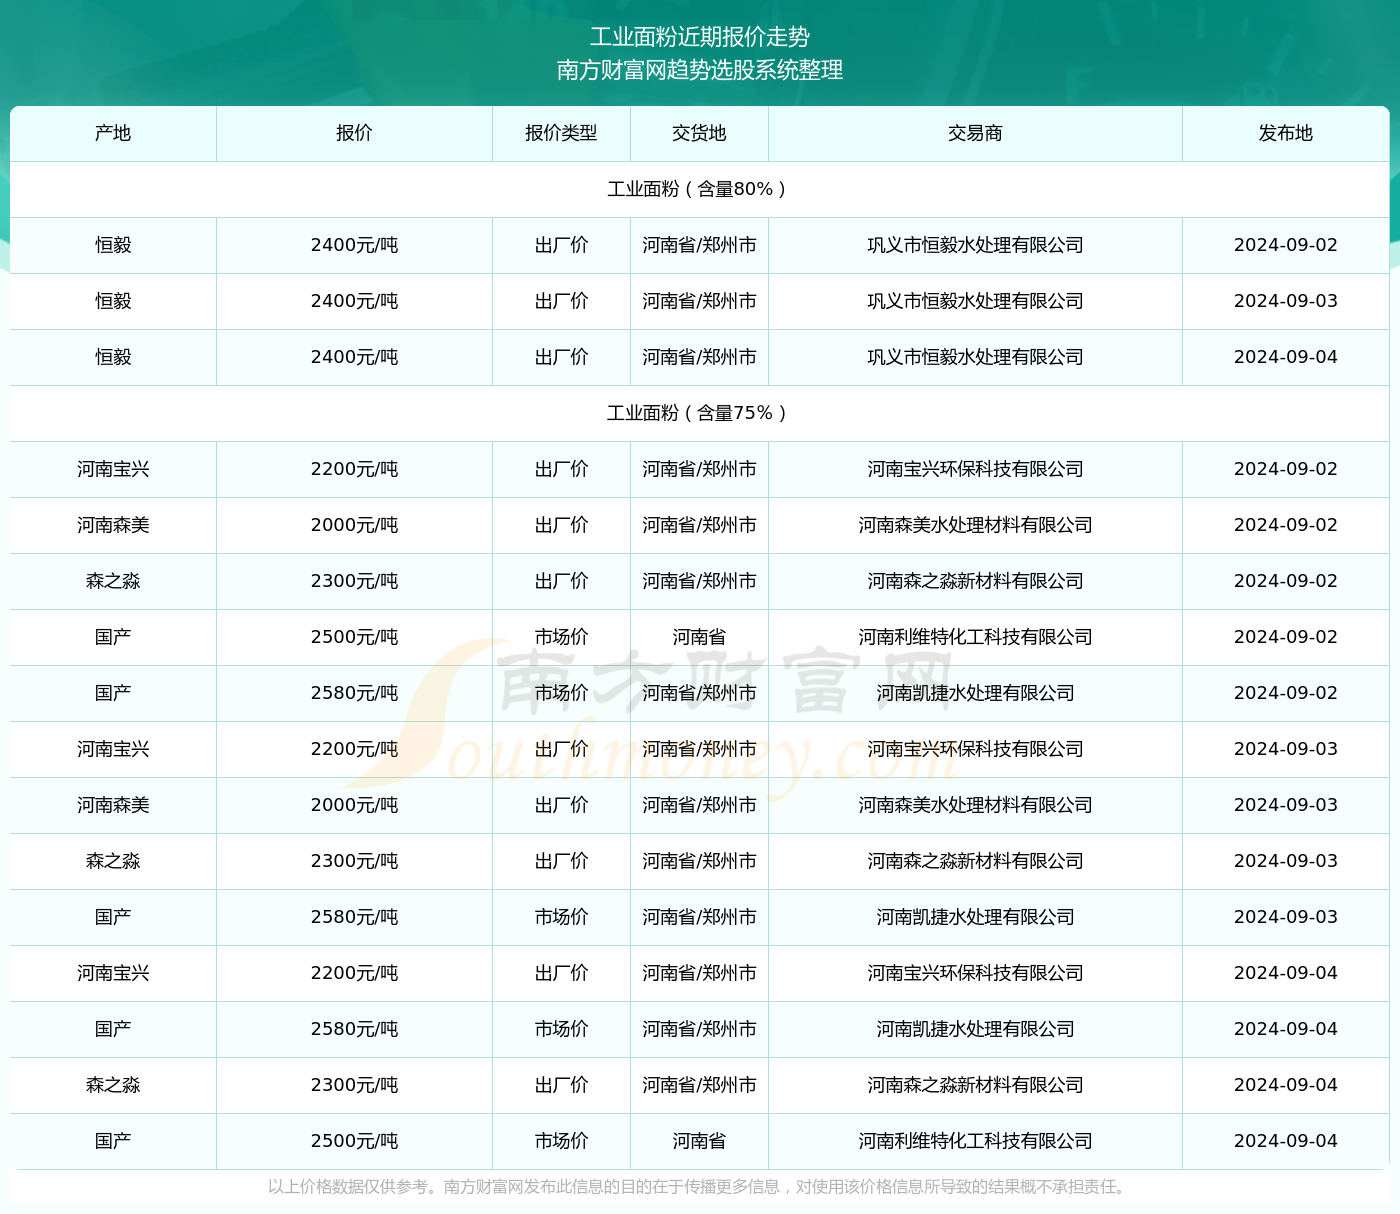Click date 2024-09-04 in the 河南利维特 row
The image size is (1400, 1214).
pyautogui.click(x=1286, y=1141)
